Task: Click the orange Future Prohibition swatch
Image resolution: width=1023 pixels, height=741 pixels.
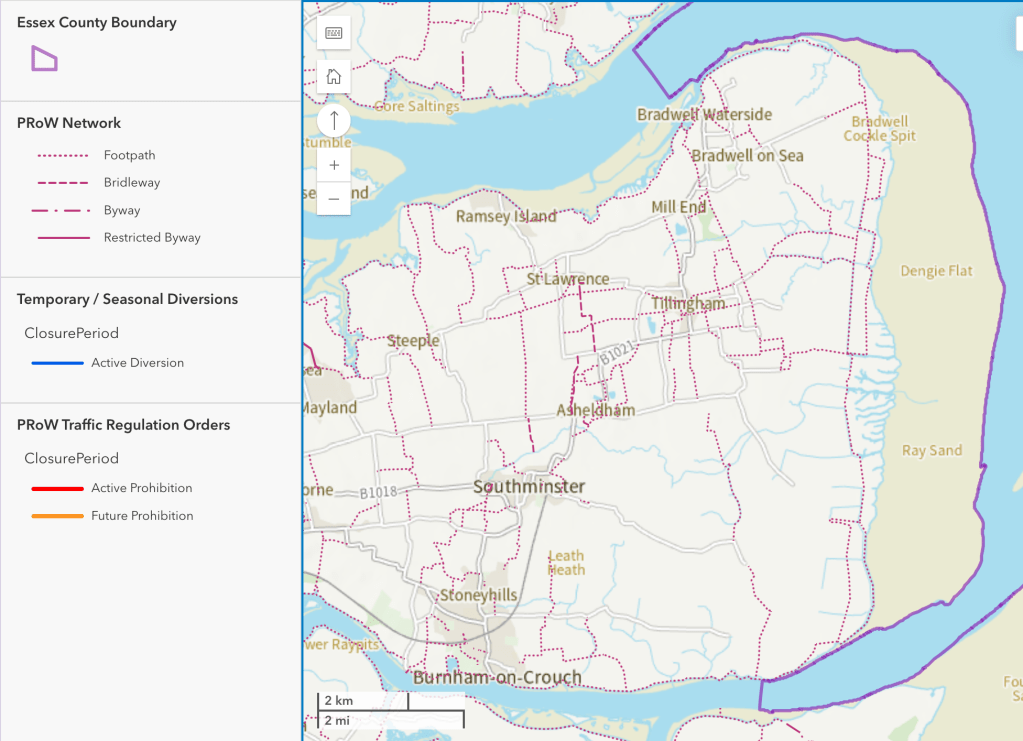Action: pos(57,516)
